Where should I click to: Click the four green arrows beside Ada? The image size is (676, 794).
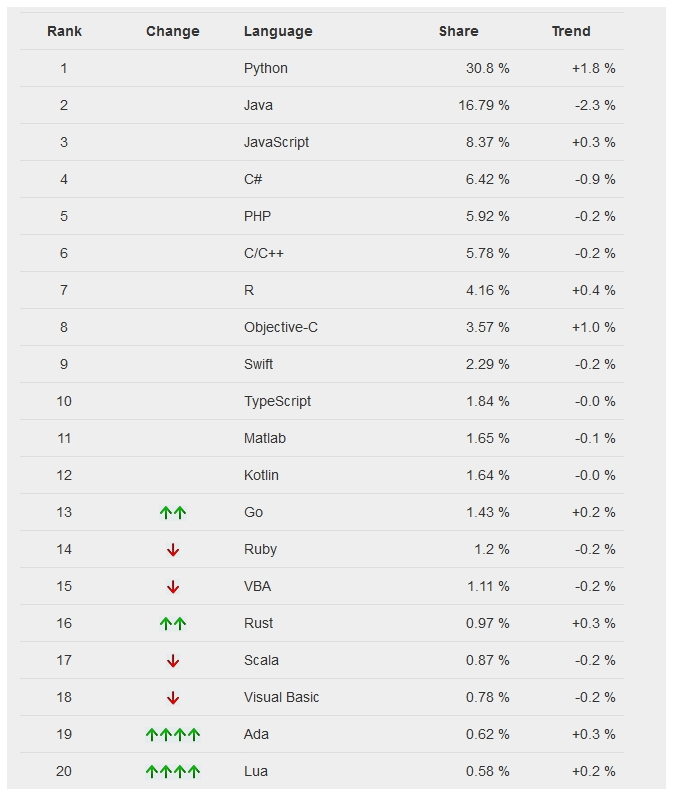173,735
